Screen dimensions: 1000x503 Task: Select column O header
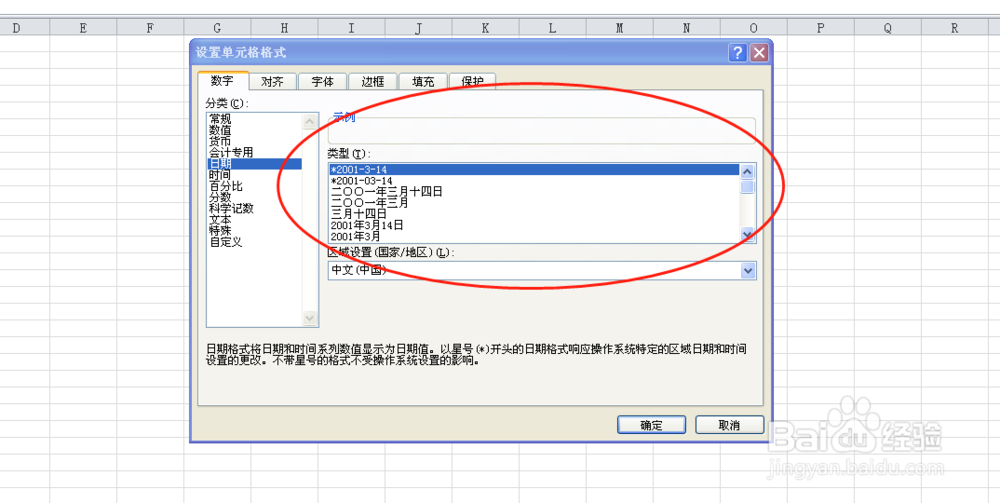754,27
